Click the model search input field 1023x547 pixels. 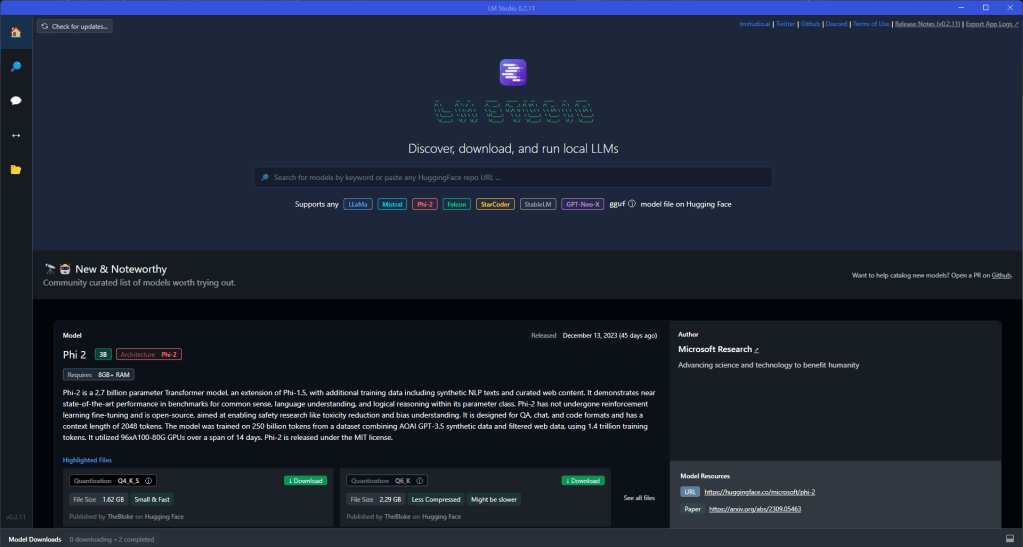click(512, 177)
